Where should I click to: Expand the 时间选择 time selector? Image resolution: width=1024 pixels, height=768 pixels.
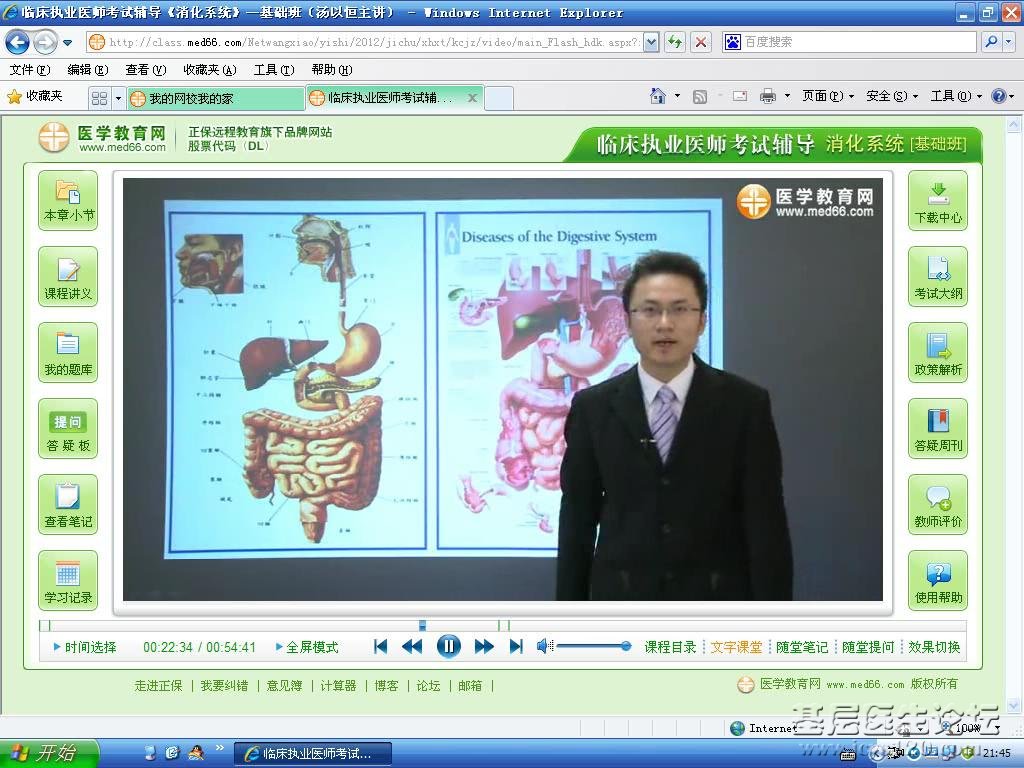coord(90,647)
